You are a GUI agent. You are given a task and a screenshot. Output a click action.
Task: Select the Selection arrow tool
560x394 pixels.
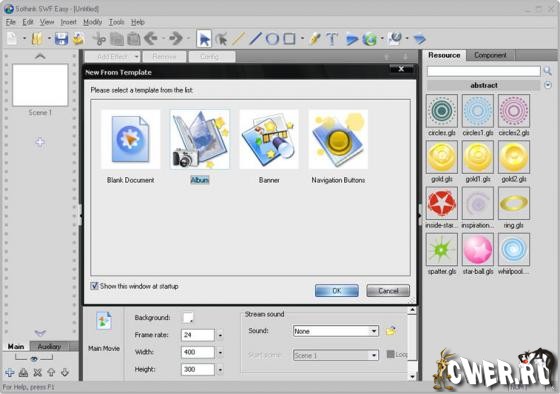click(204, 39)
